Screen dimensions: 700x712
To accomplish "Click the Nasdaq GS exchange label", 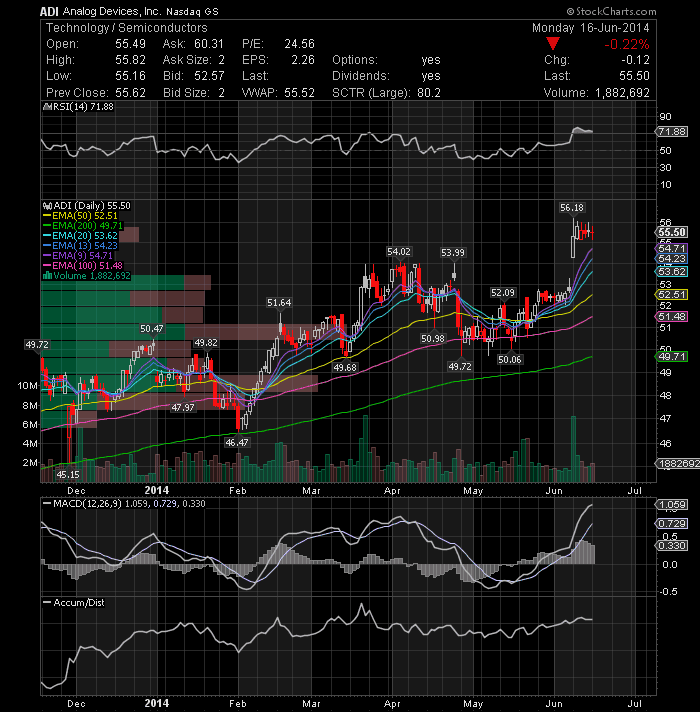I will tap(192, 12).
